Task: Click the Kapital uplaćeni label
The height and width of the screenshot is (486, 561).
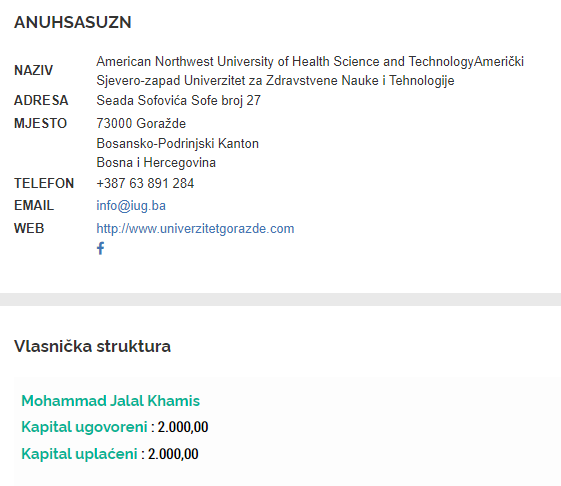Action: (x=79, y=454)
